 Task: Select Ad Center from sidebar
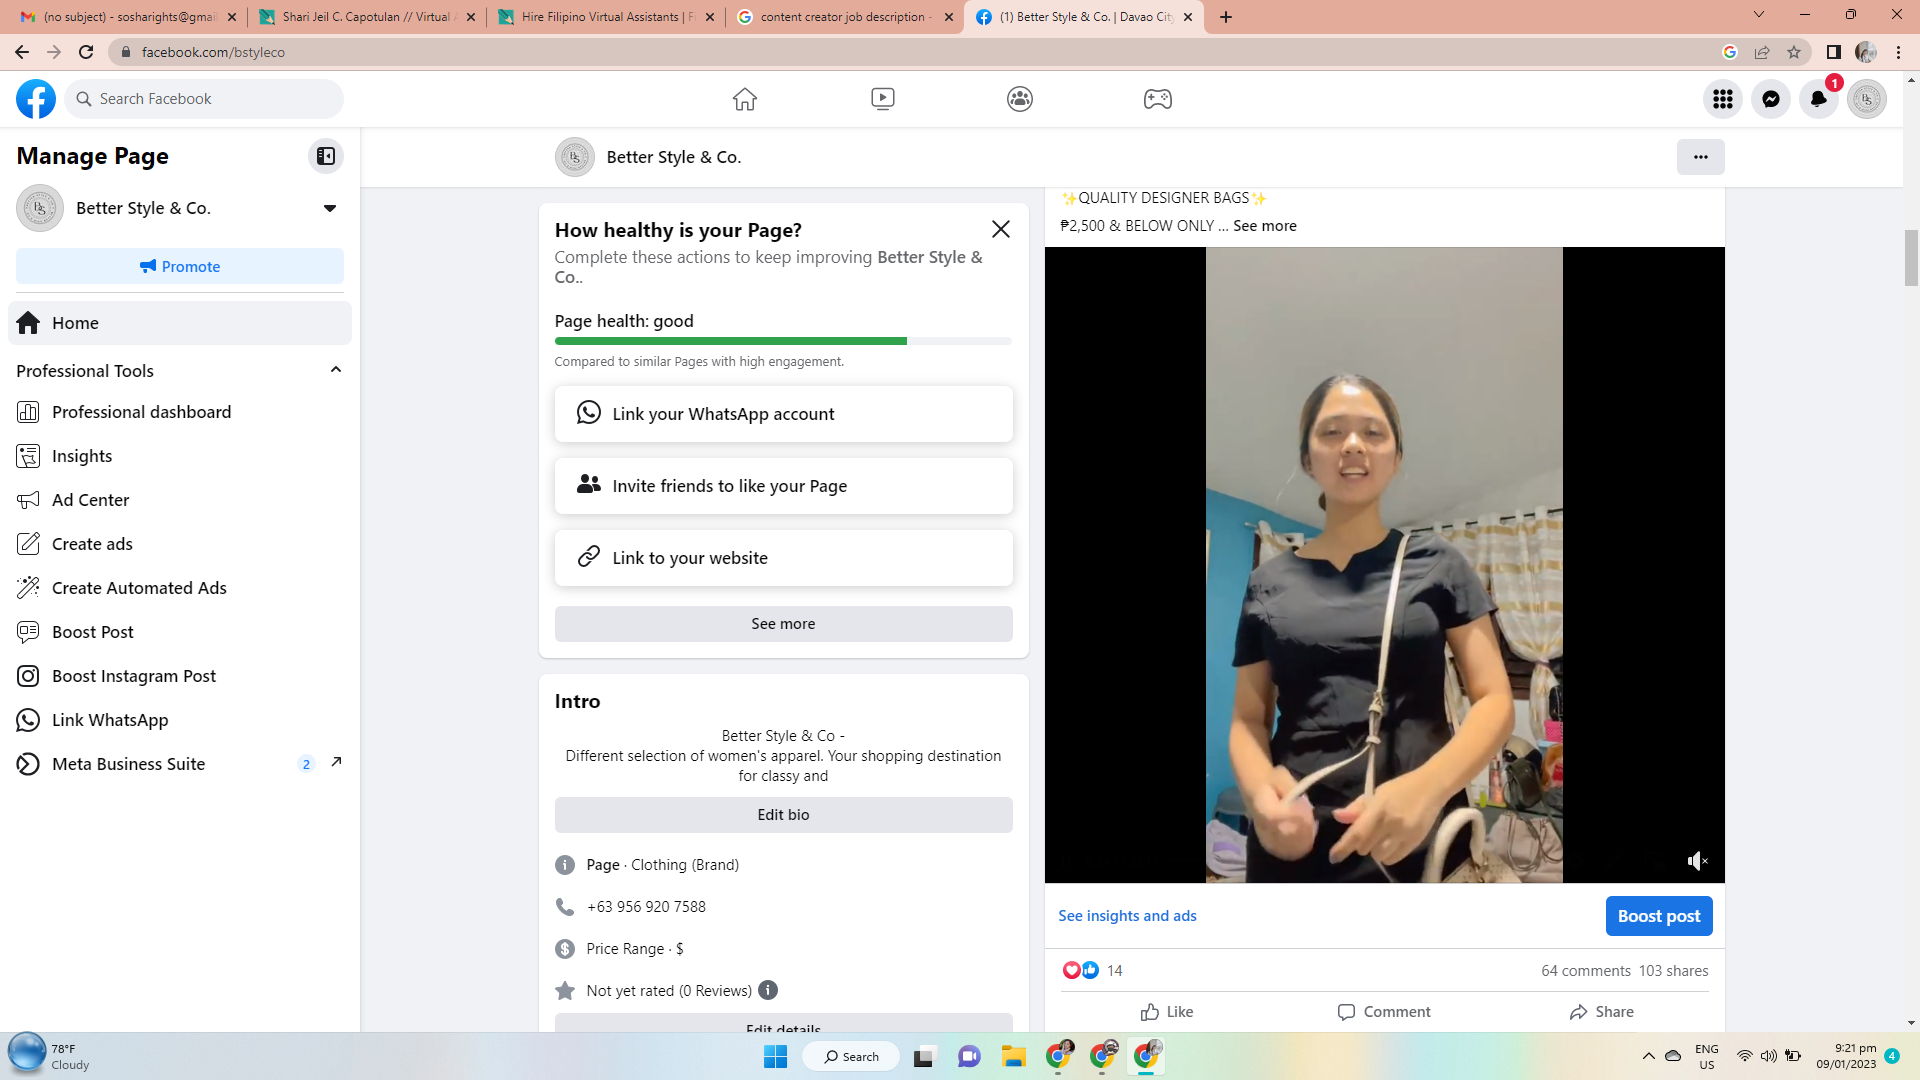tap(90, 500)
